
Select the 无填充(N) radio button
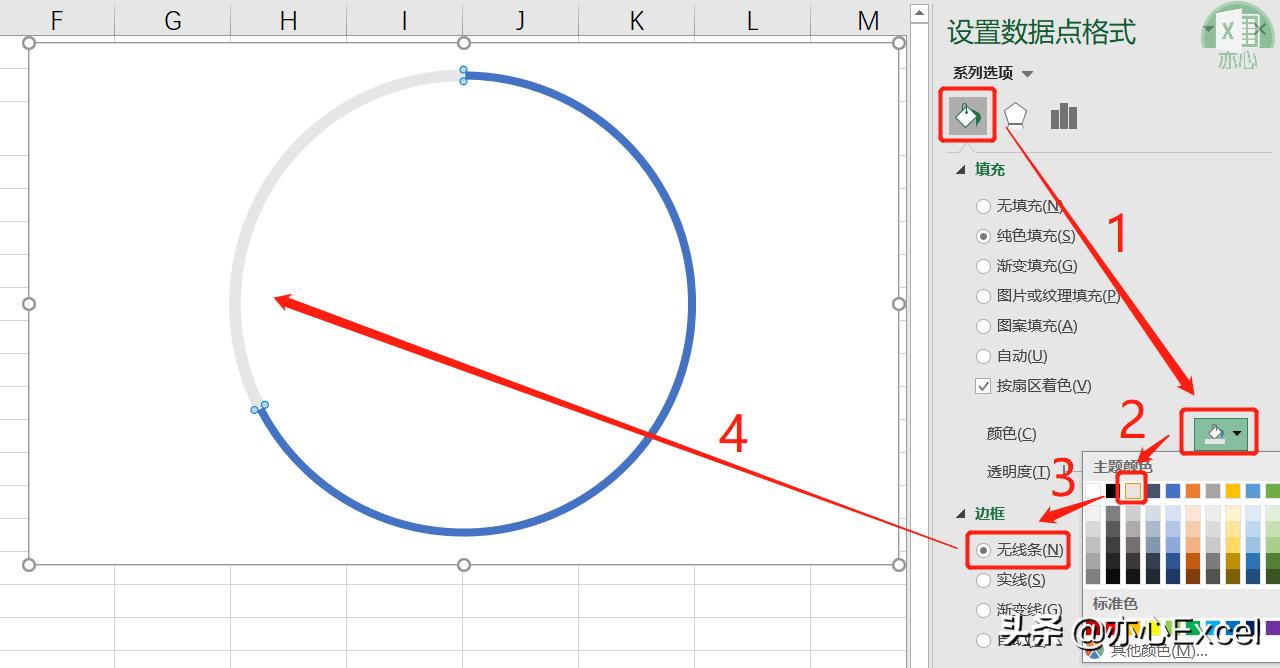click(983, 206)
